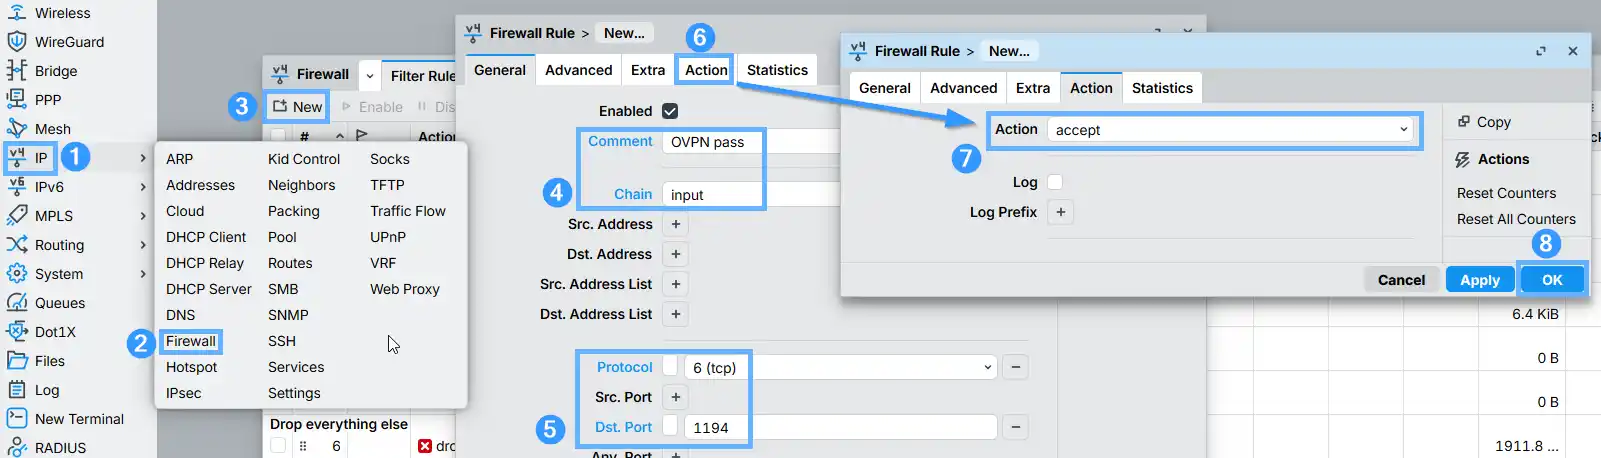Viewport: 1601px width, 458px height.
Task: Click the Comment field containing OVPN pass
Action: [x=750, y=142]
